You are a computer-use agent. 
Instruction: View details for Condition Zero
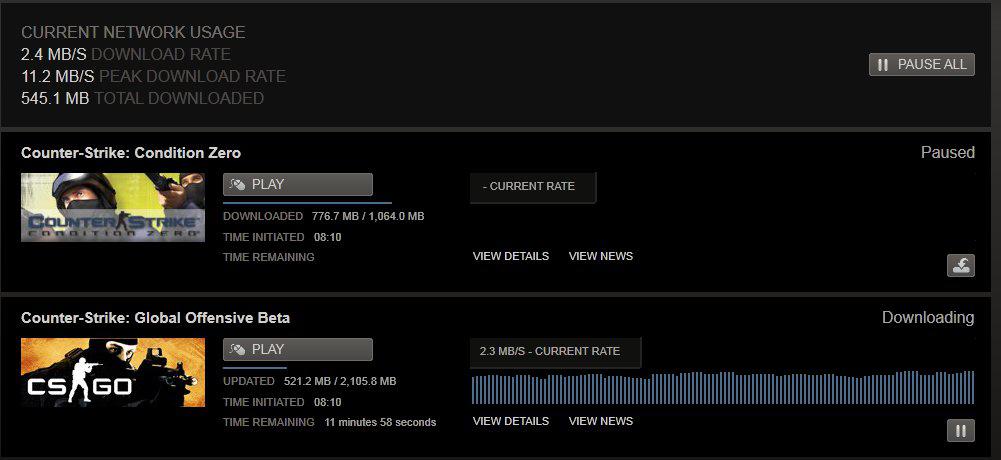511,256
